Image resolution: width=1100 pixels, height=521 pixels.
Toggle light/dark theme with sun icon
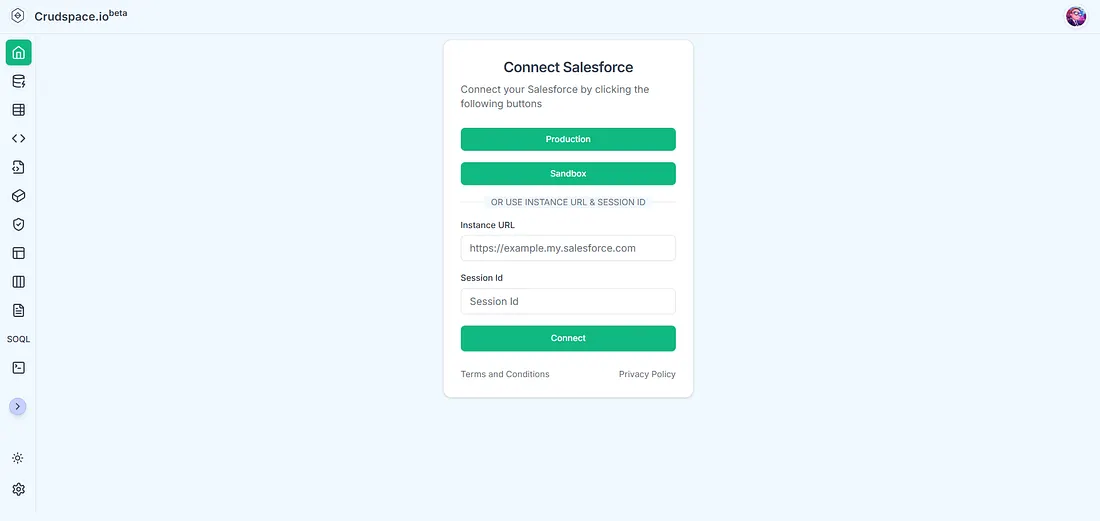point(18,458)
